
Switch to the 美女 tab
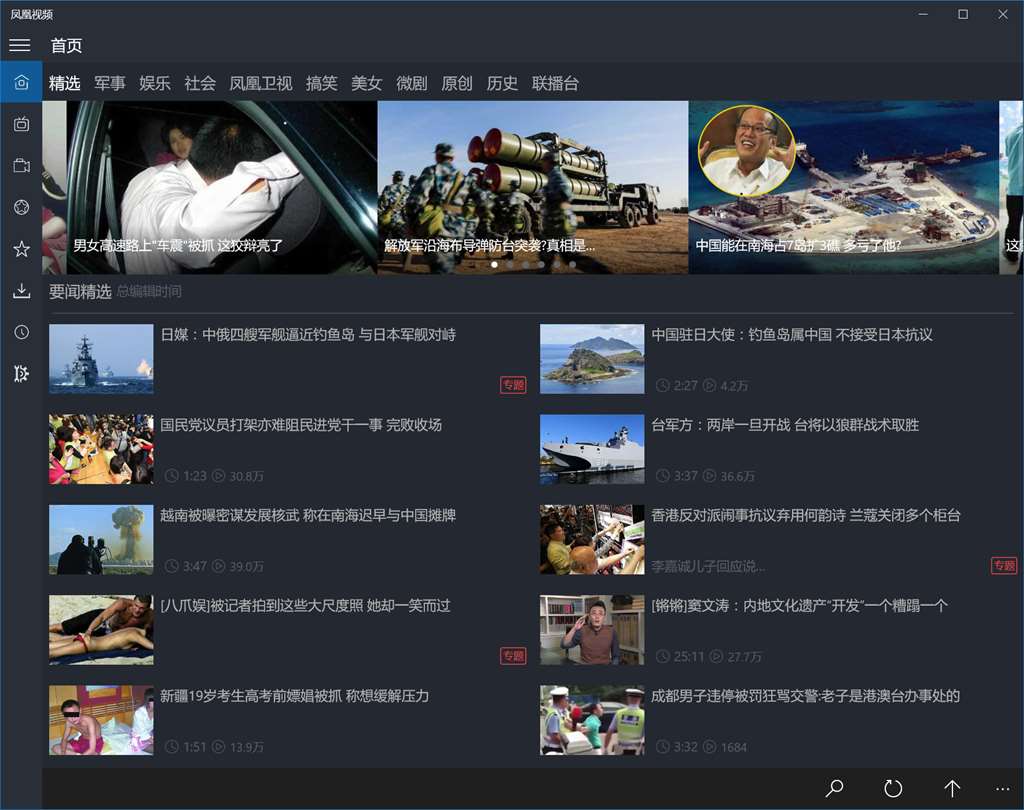pyautogui.click(x=366, y=84)
